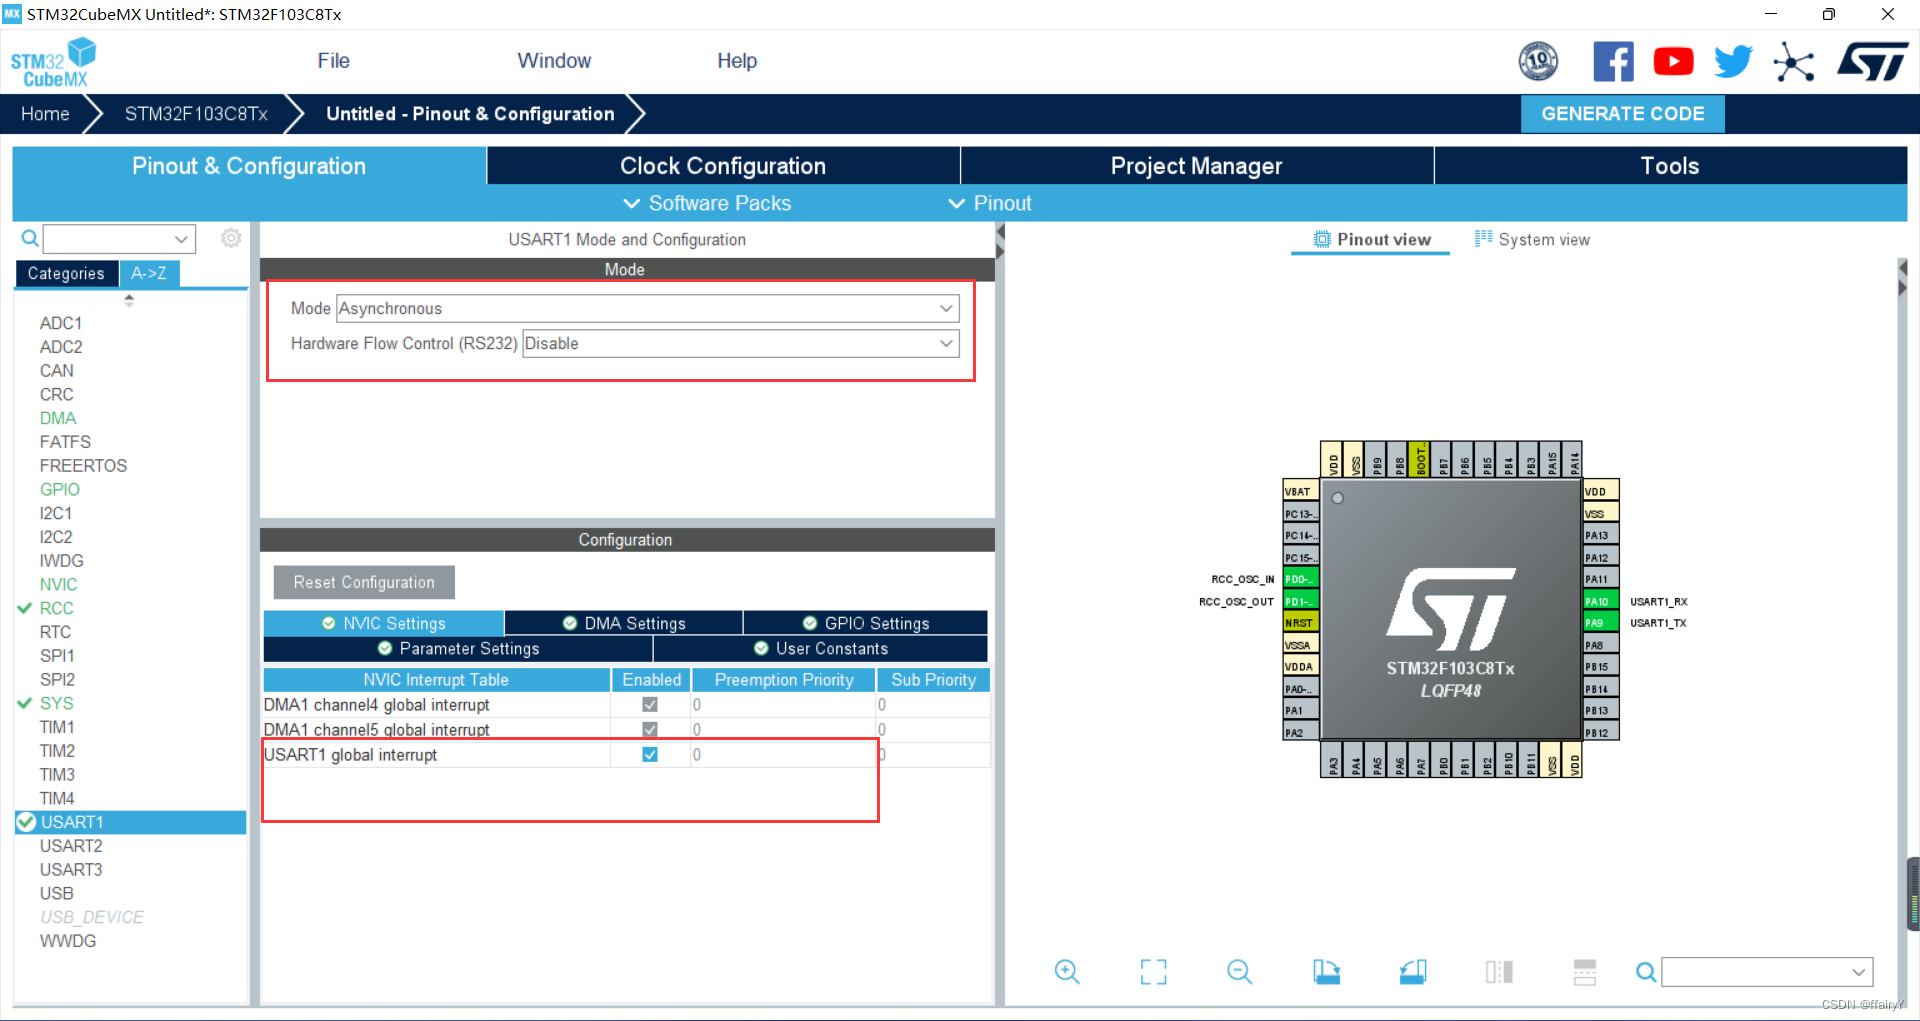This screenshot has width=1920, height=1021.
Task: Select RCC in peripheral list
Action: [x=56, y=608]
